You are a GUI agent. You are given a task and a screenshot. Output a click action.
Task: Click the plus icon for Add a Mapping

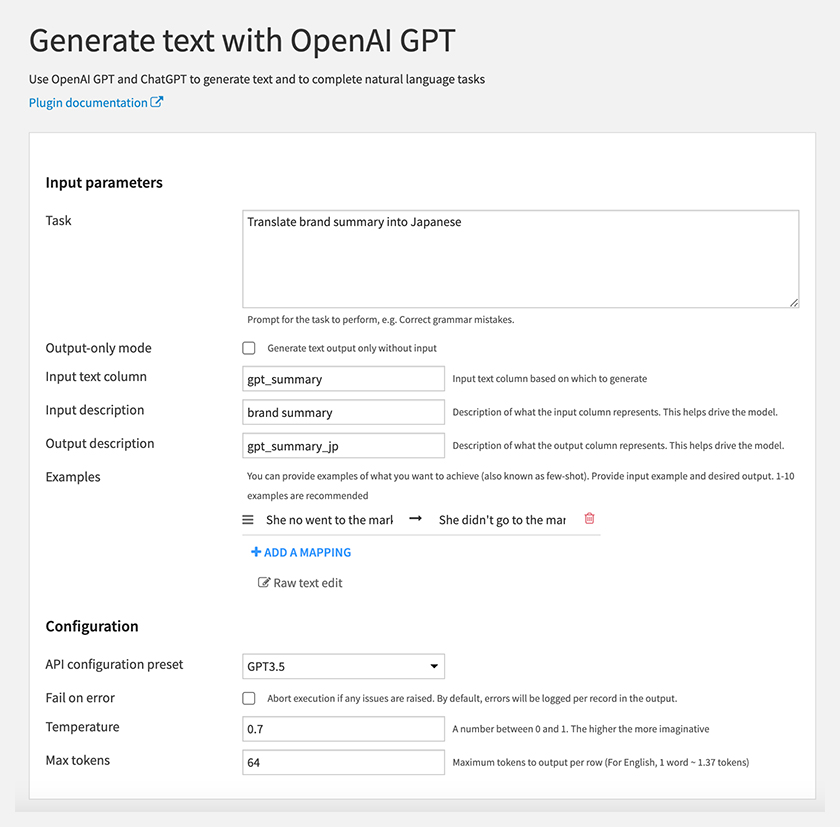click(x=256, y=552)
